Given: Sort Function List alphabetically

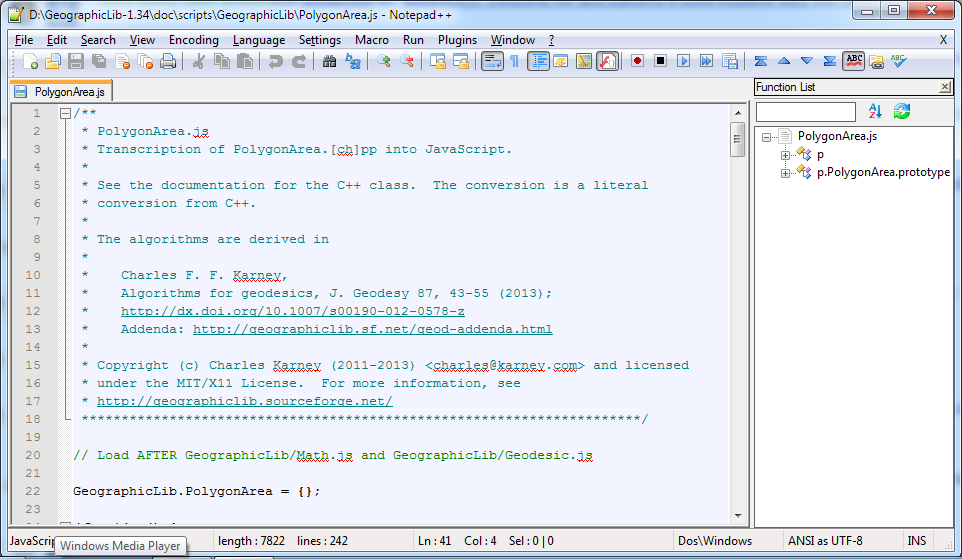Looking at the screenshot, I should (x=875, y=111).
